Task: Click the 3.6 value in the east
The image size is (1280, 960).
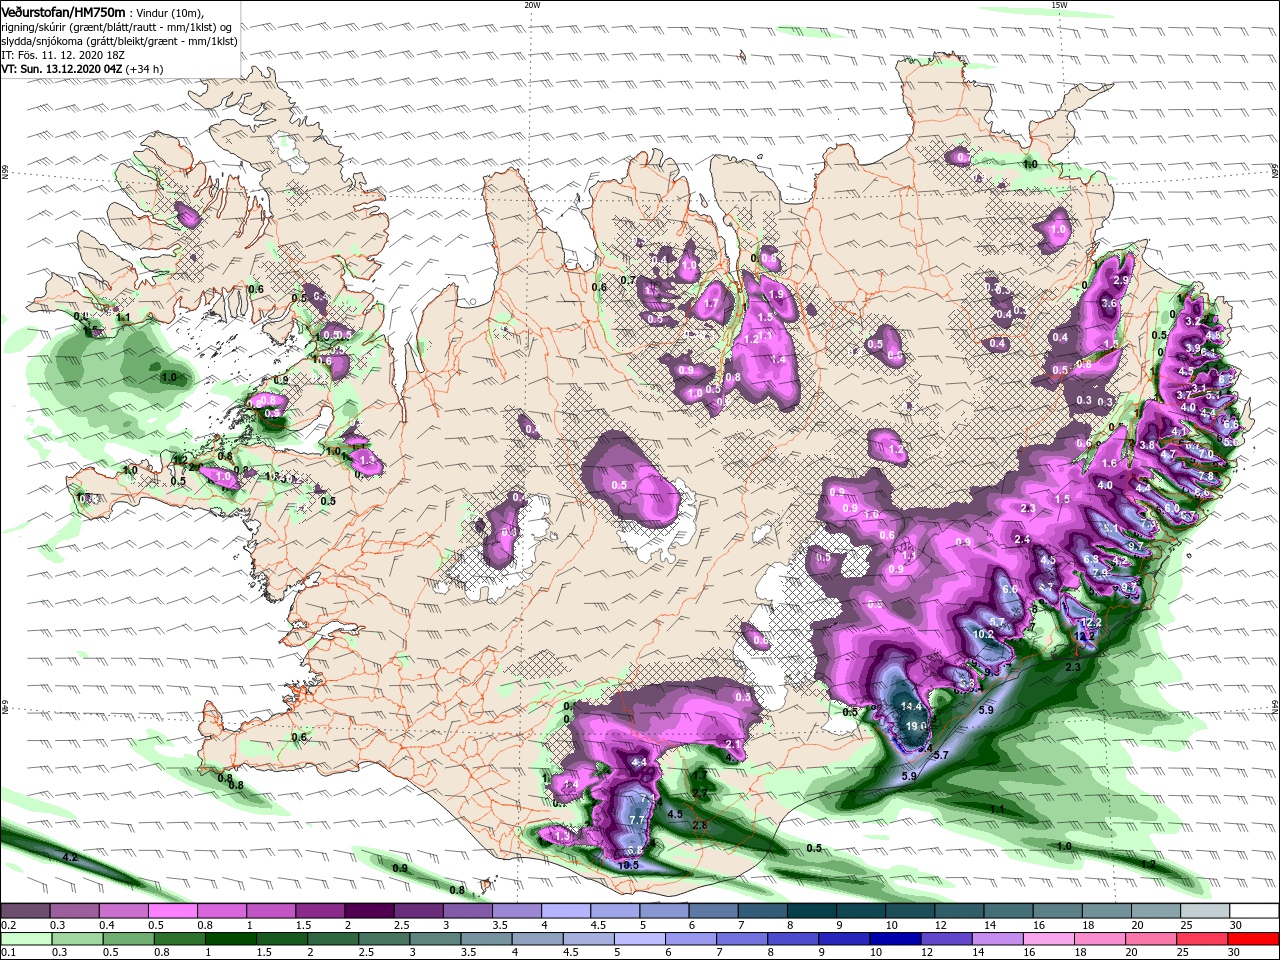Action: point(1109,303)
